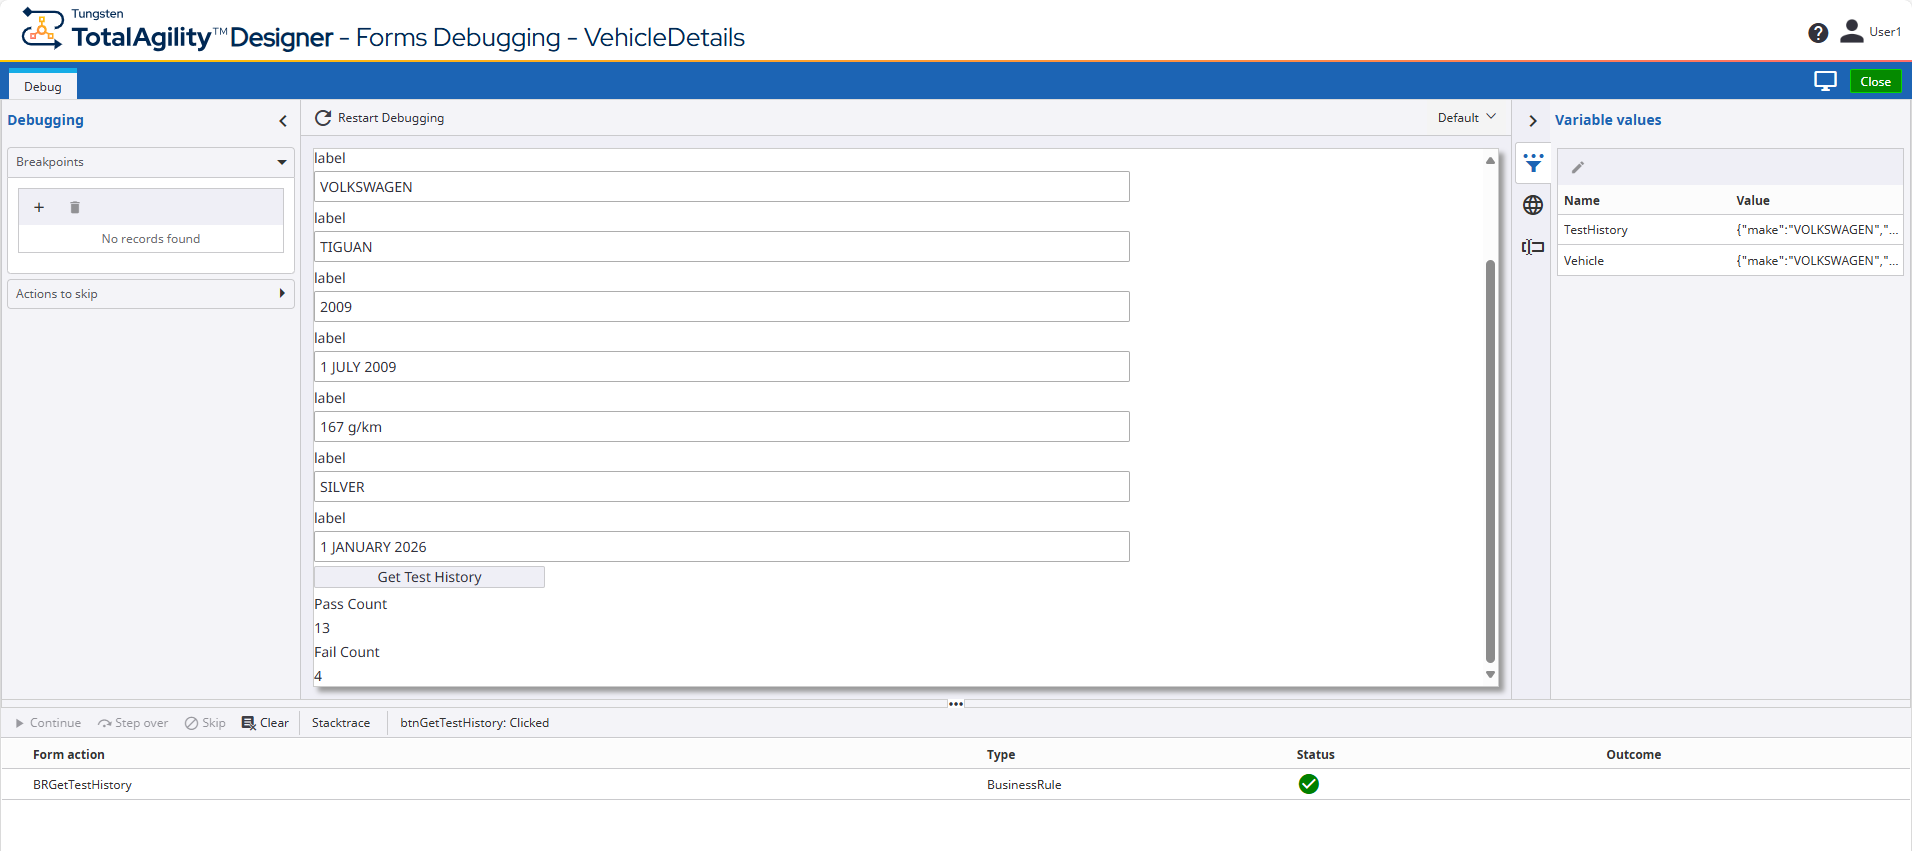This screenshot has height=851, width=1912.
Task: Open the help question mark icon
Action: [1818, 33]
